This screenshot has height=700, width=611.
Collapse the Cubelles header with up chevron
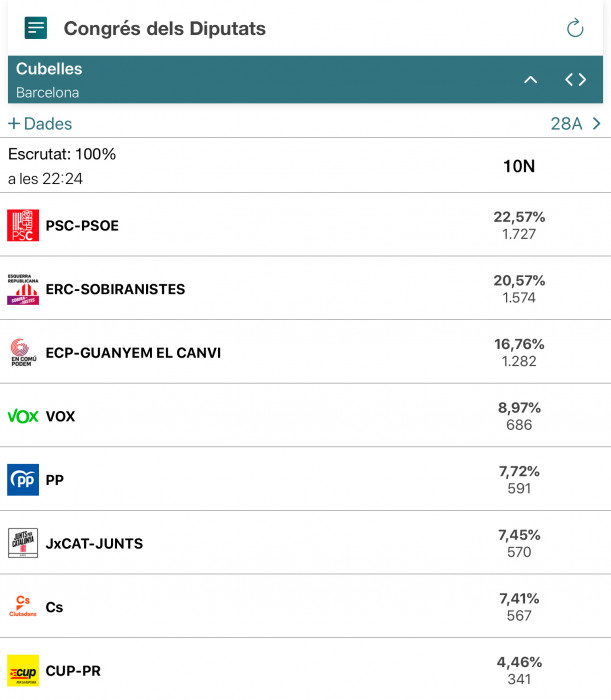click(x=531, y=80)
